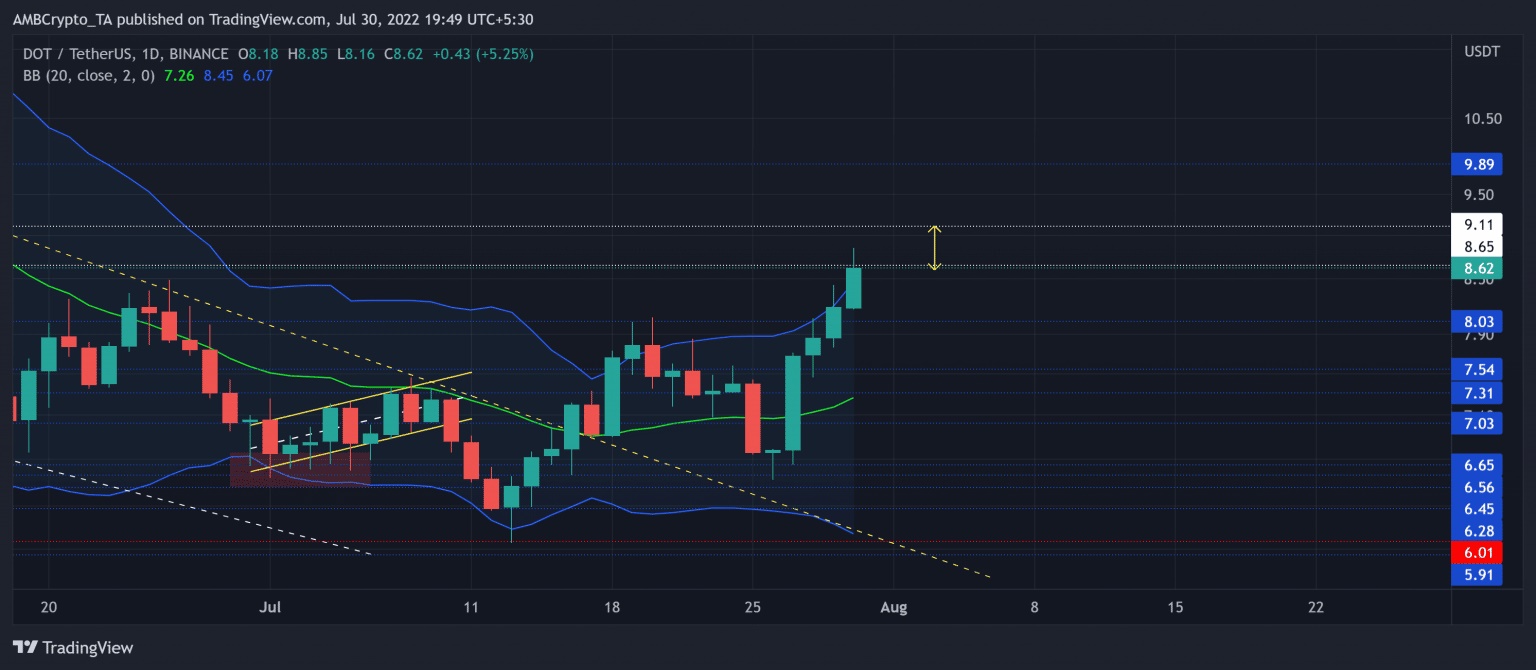
Task: Click the 8.03 blue price label
Action: (1476, 322)
